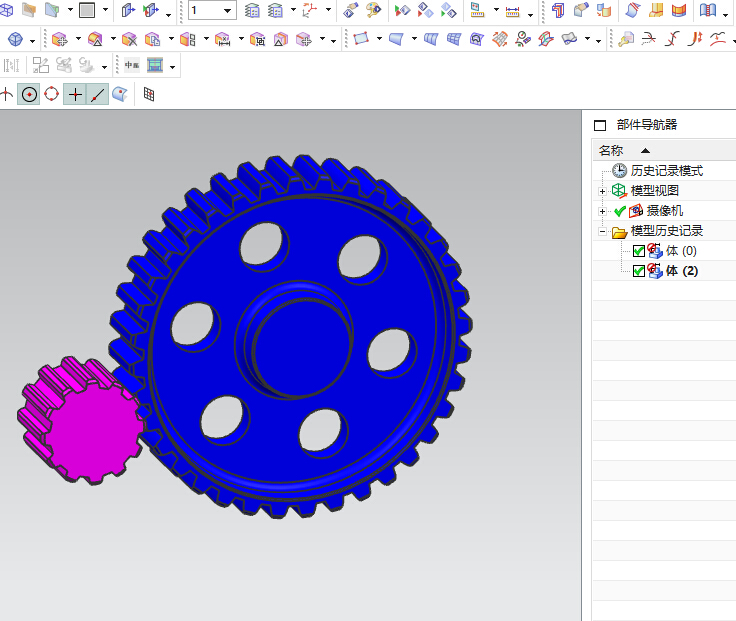This screenshot has height=621, width=736.
Task: Click the grid snap icon
Action: (149, 94)
